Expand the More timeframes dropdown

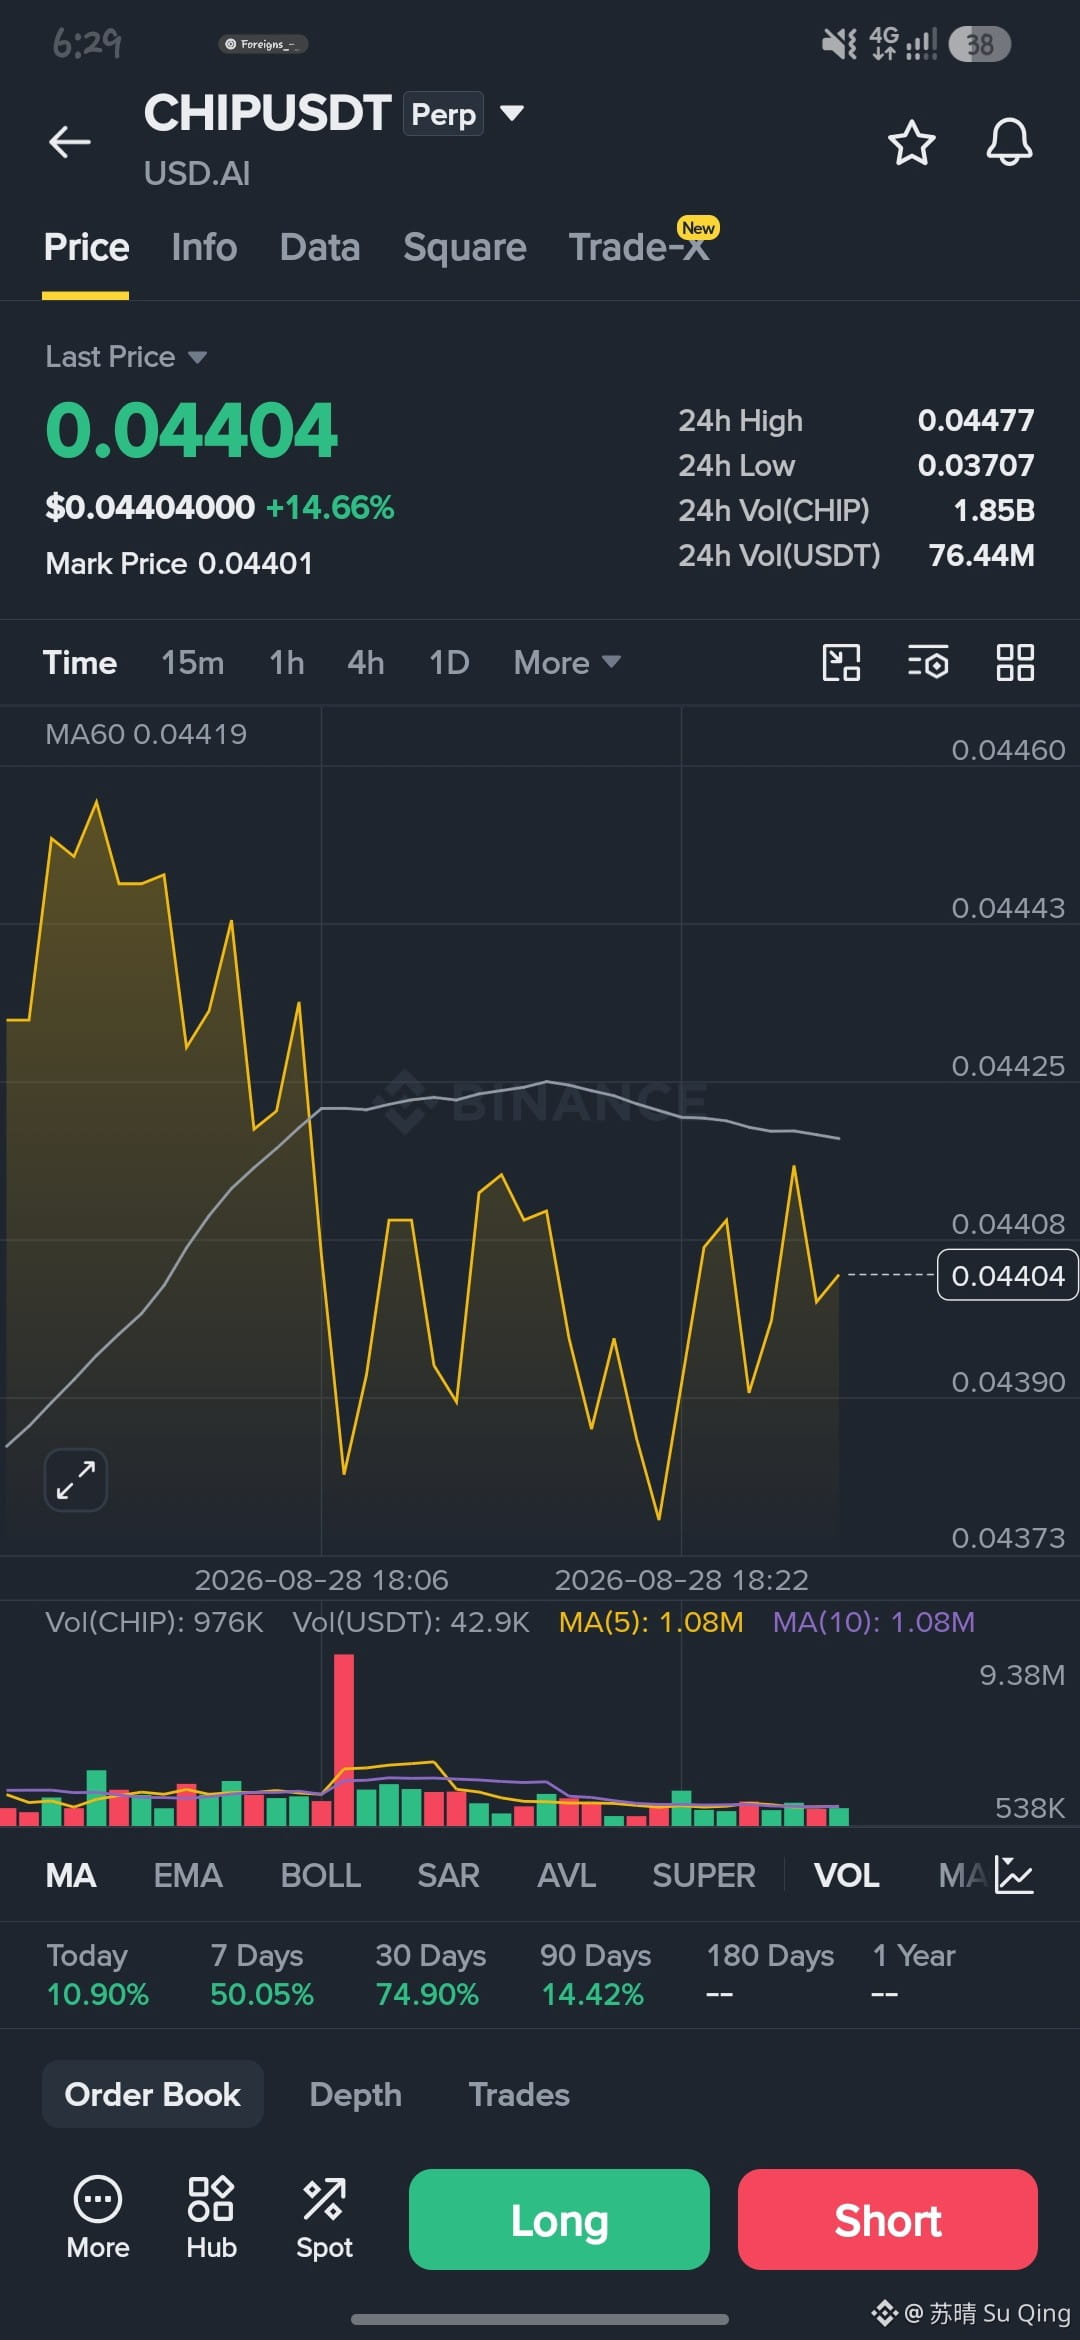pyautogui.click(x=567, y=662)
